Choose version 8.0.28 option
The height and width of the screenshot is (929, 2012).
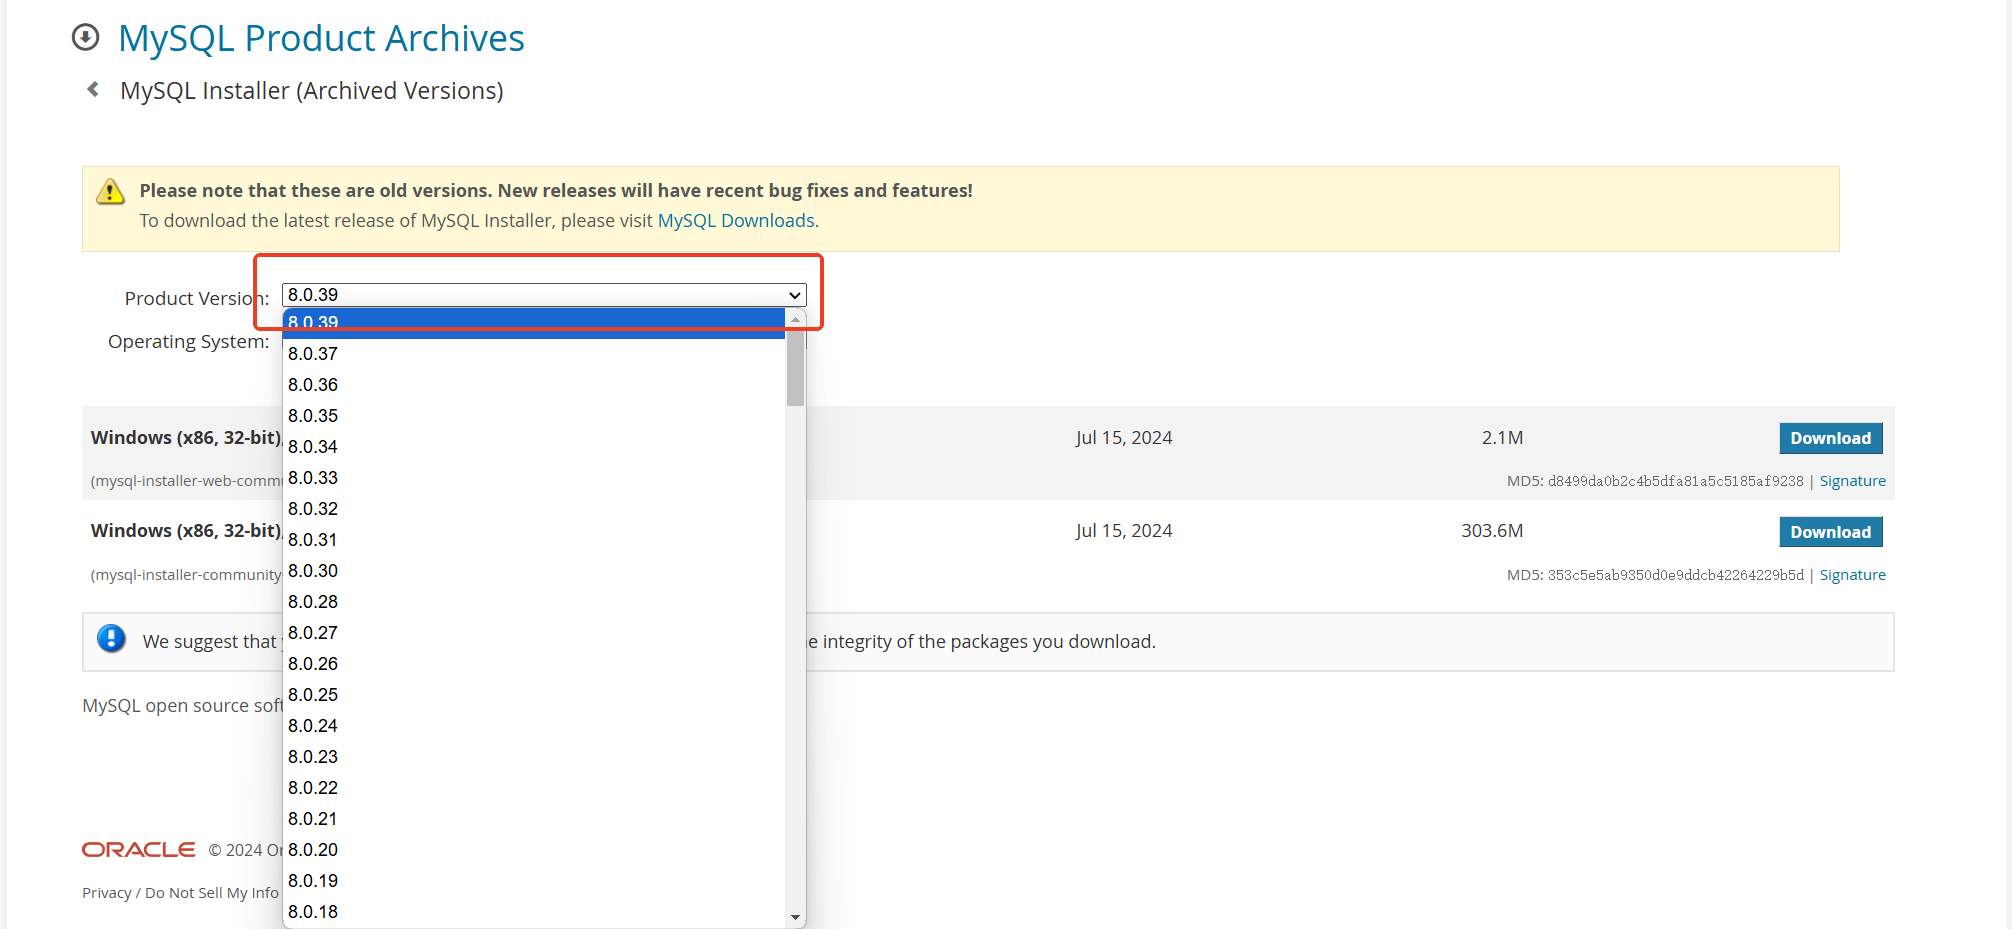(534, 602)
